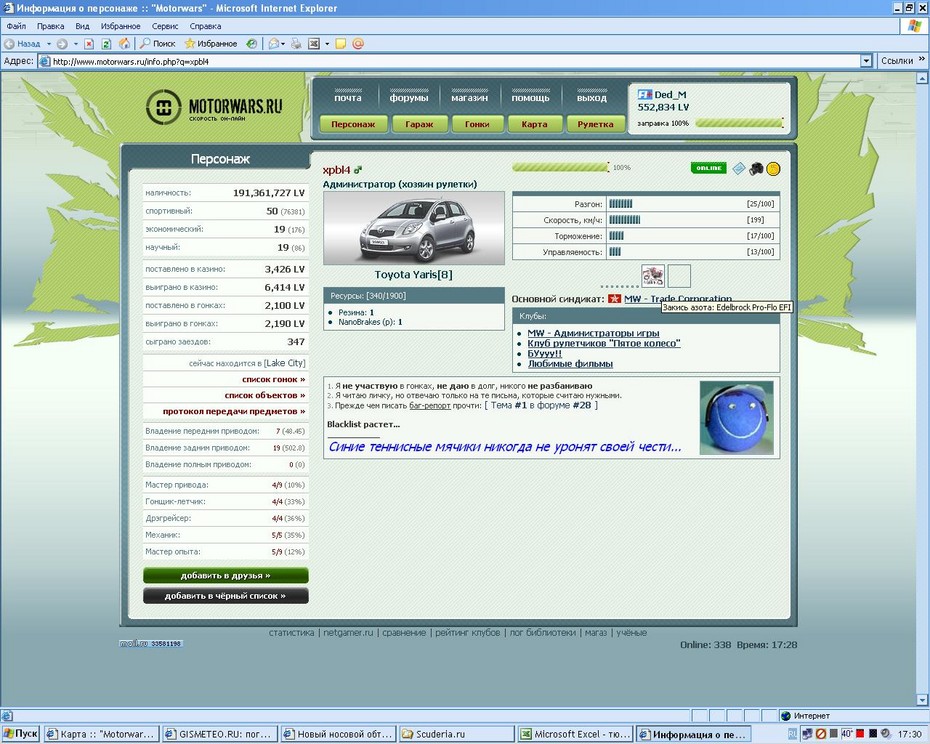Viewport: 930px width, 744px height.
Task: Open the Справка menu
Action: (205, 26)
